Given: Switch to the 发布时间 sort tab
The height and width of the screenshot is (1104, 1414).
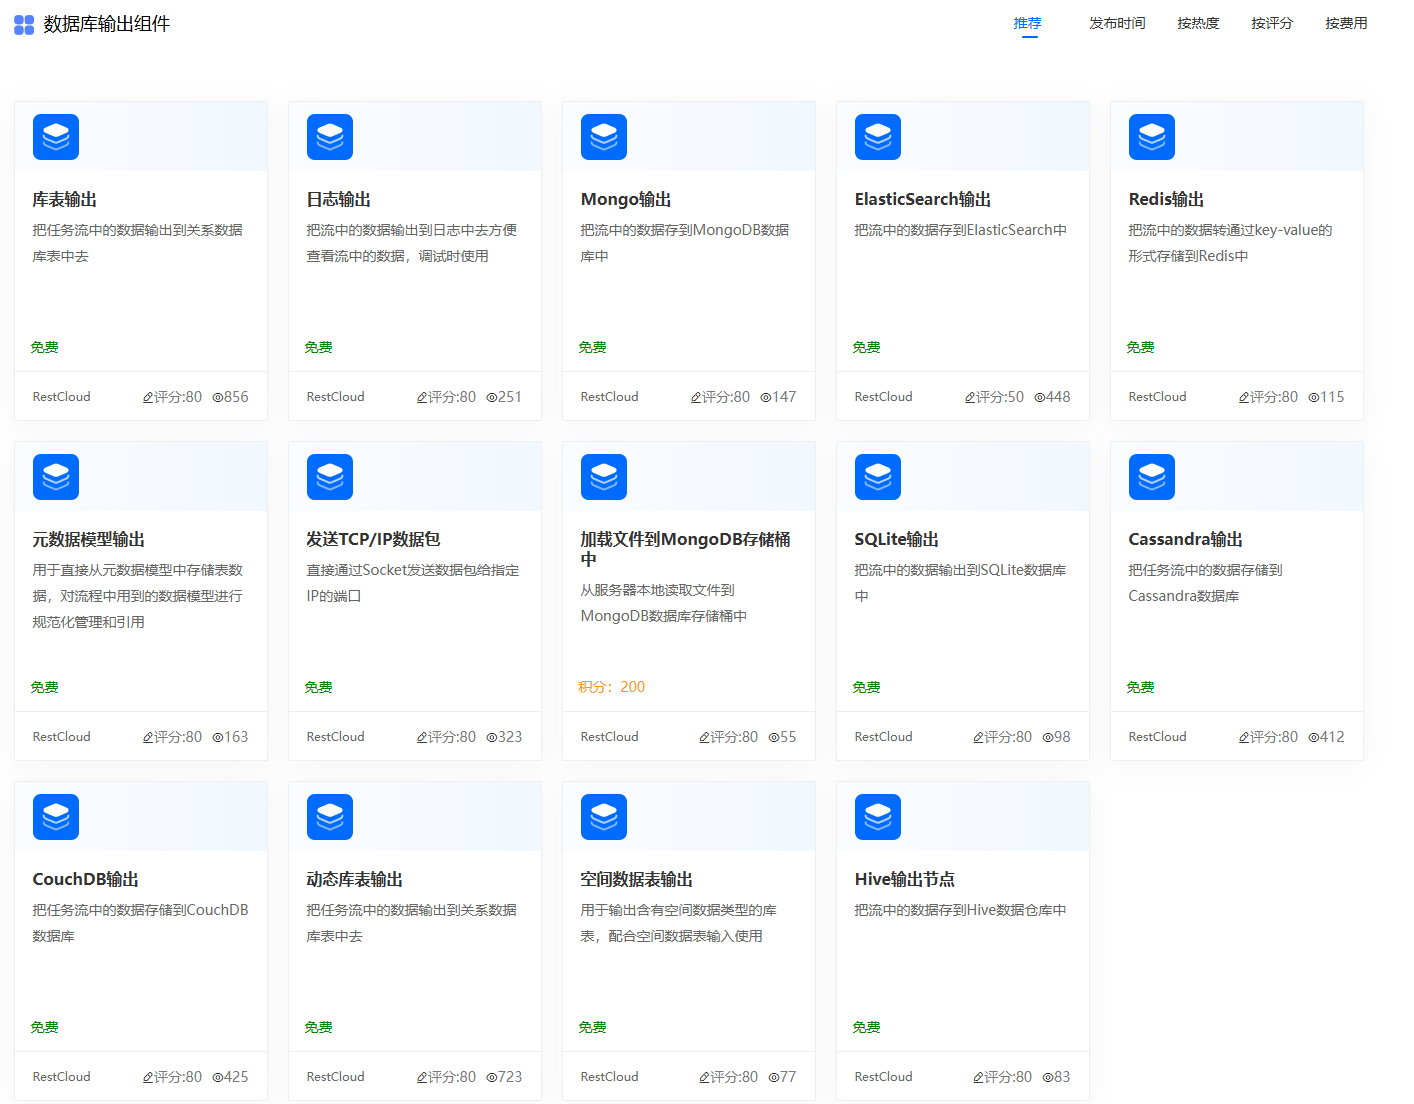Looking at the screenshot, I should pos(1117,23).
